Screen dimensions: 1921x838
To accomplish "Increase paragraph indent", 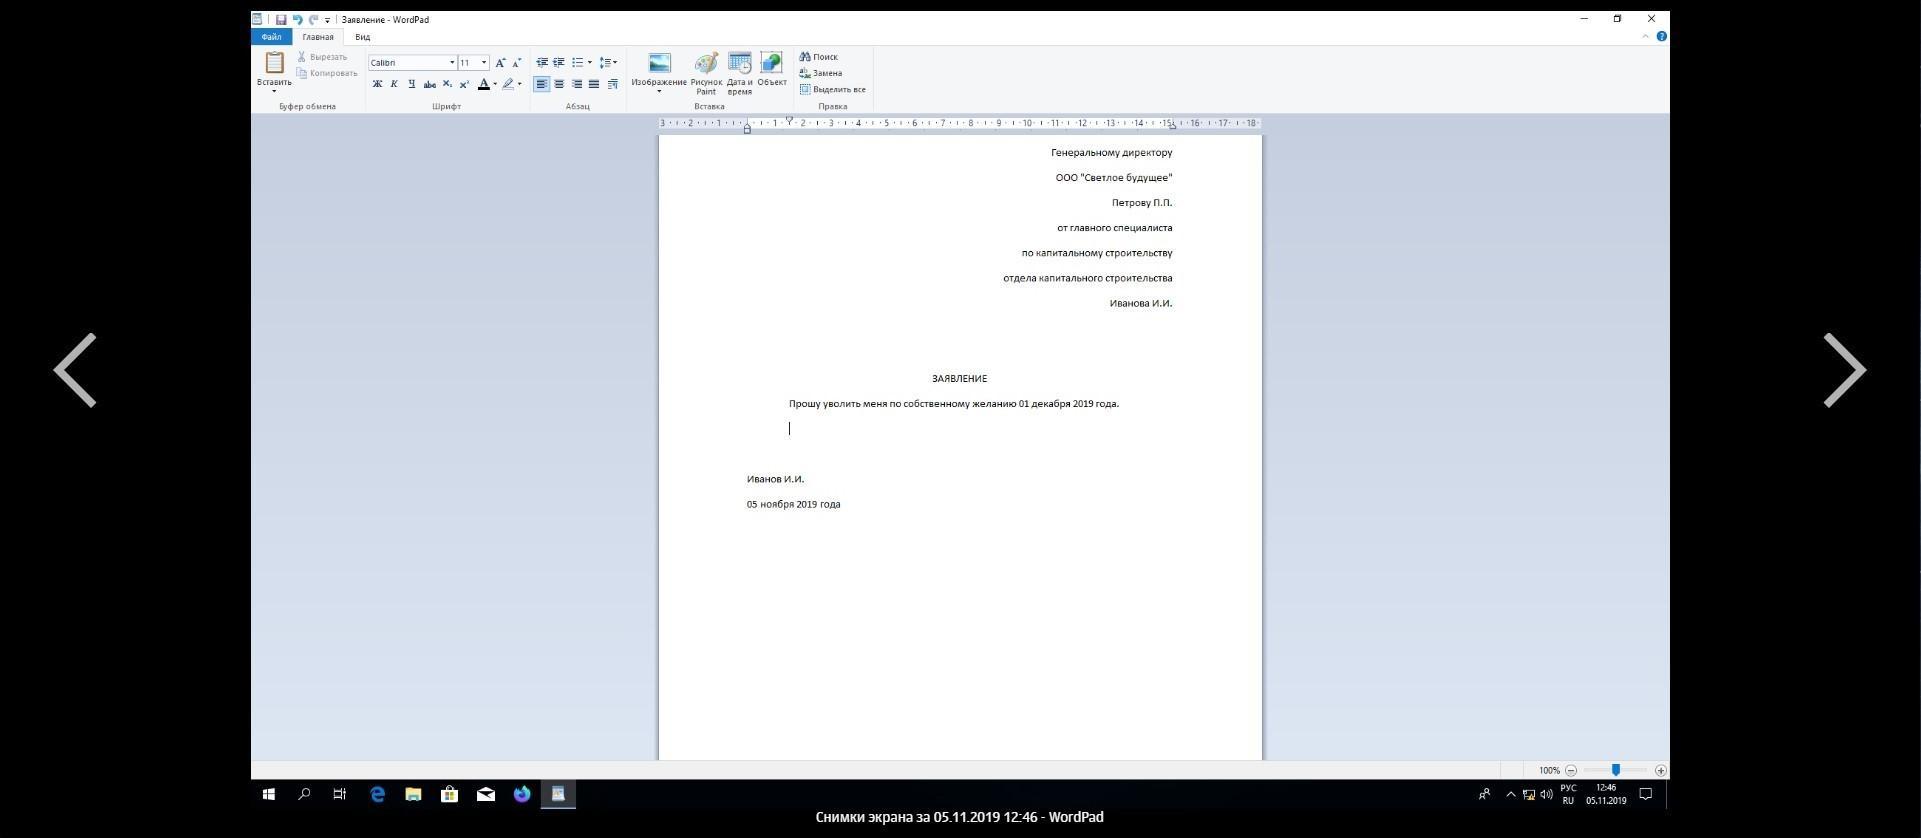I will pyautogui.click(x=559, y=63).
